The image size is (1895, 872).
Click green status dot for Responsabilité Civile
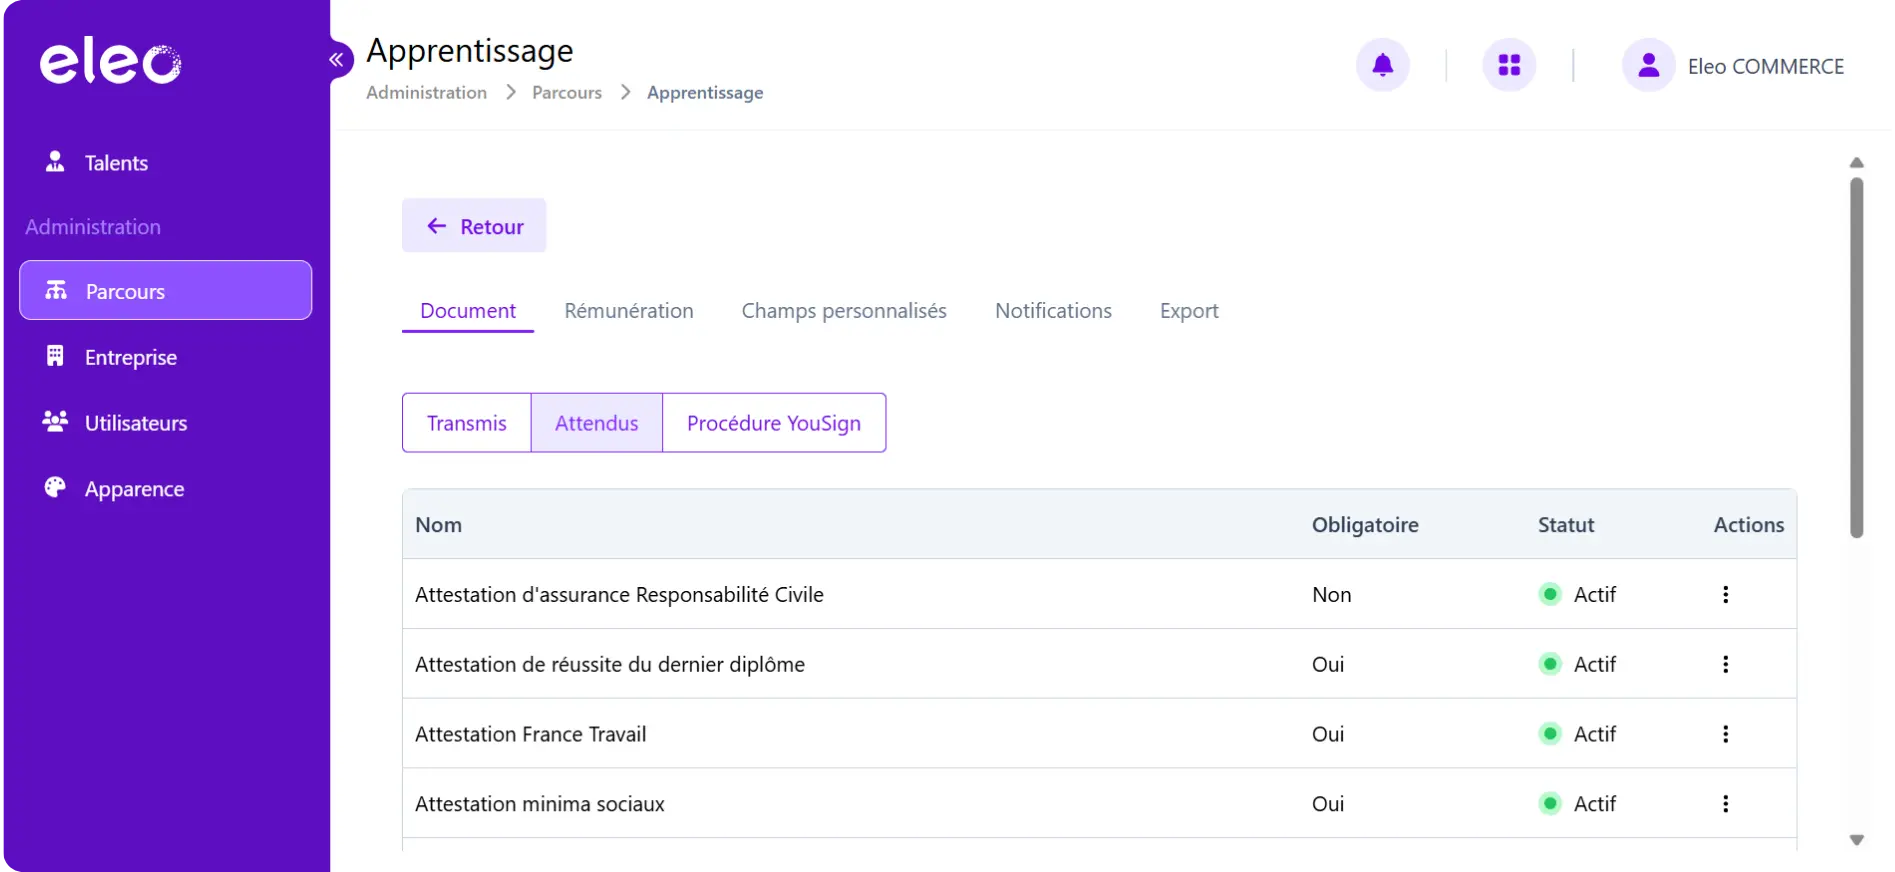[x=1550, y=594]
